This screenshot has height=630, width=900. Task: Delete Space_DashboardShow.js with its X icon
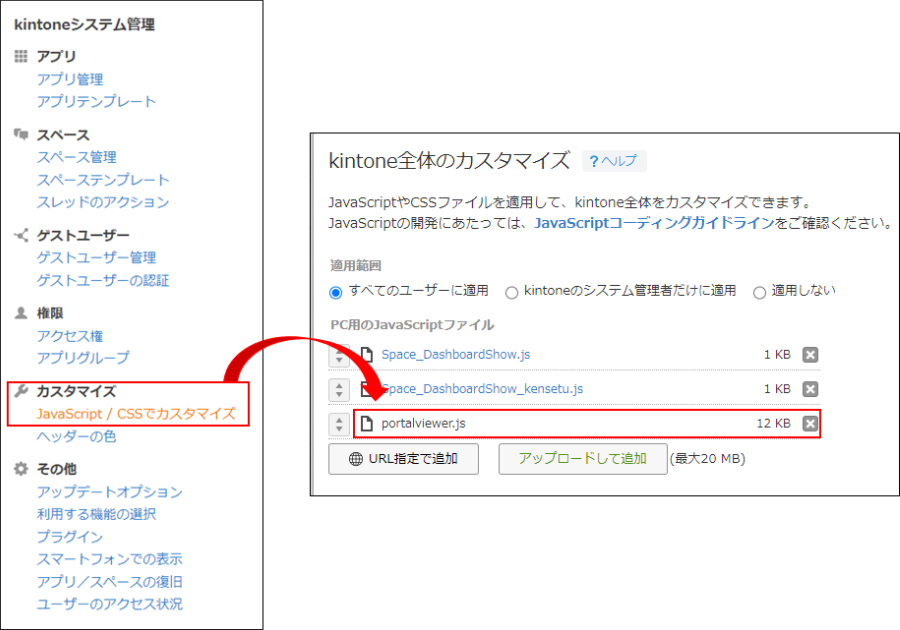(810, 355)
